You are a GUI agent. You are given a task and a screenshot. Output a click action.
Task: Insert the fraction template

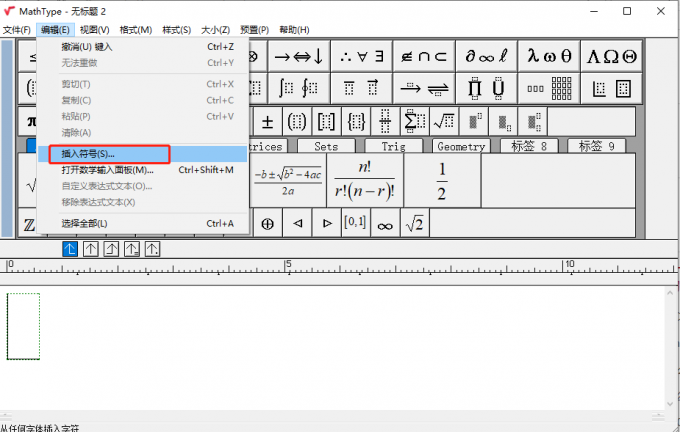pyautogui.click(x=385, y=122)
